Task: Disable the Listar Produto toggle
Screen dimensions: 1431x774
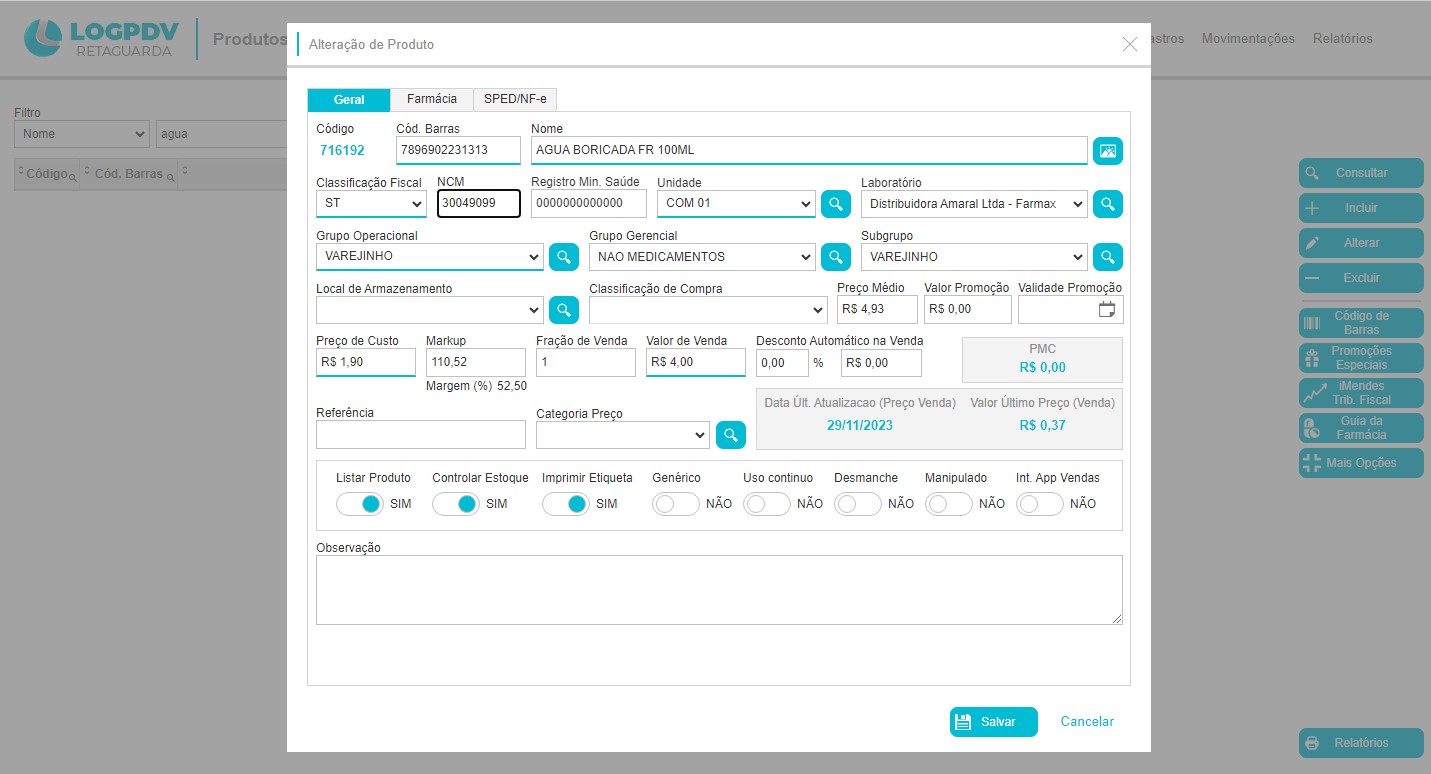Action: click(x=359, y=504)
